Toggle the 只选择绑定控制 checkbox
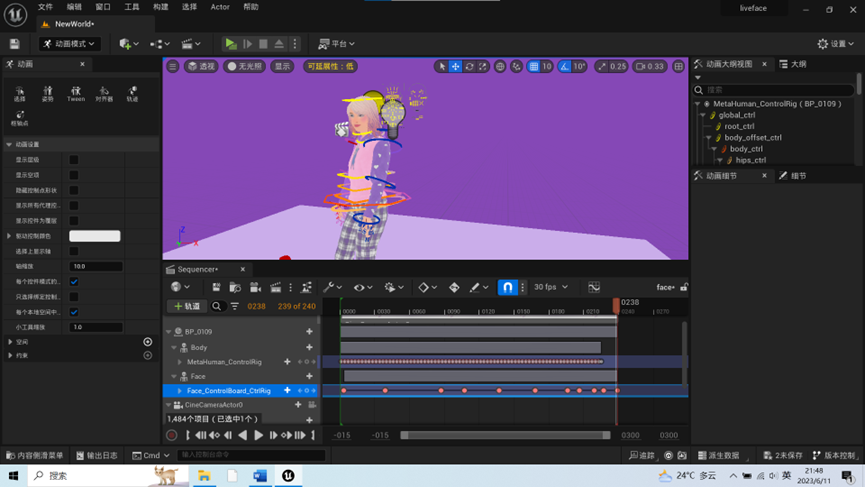 [73, 297]
